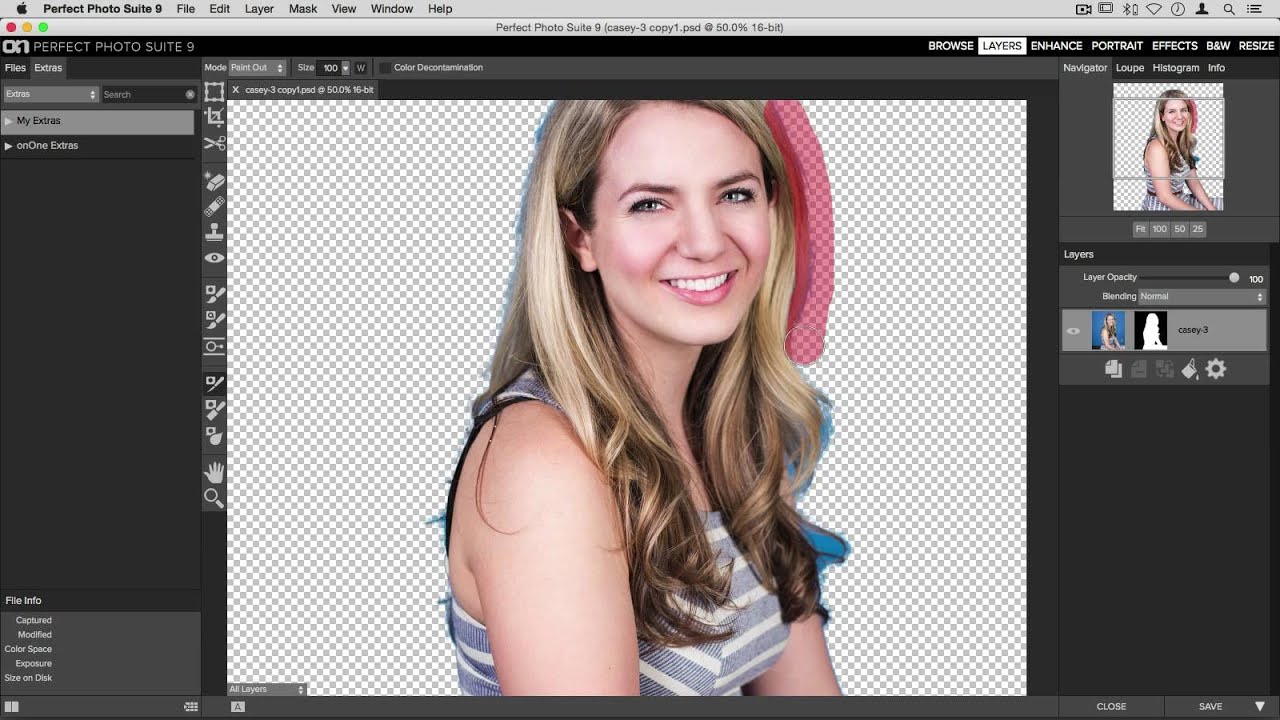Select the casey-3 layer image thumbnail
This screenshot has width=1280, height=720.
(1108, 330)
